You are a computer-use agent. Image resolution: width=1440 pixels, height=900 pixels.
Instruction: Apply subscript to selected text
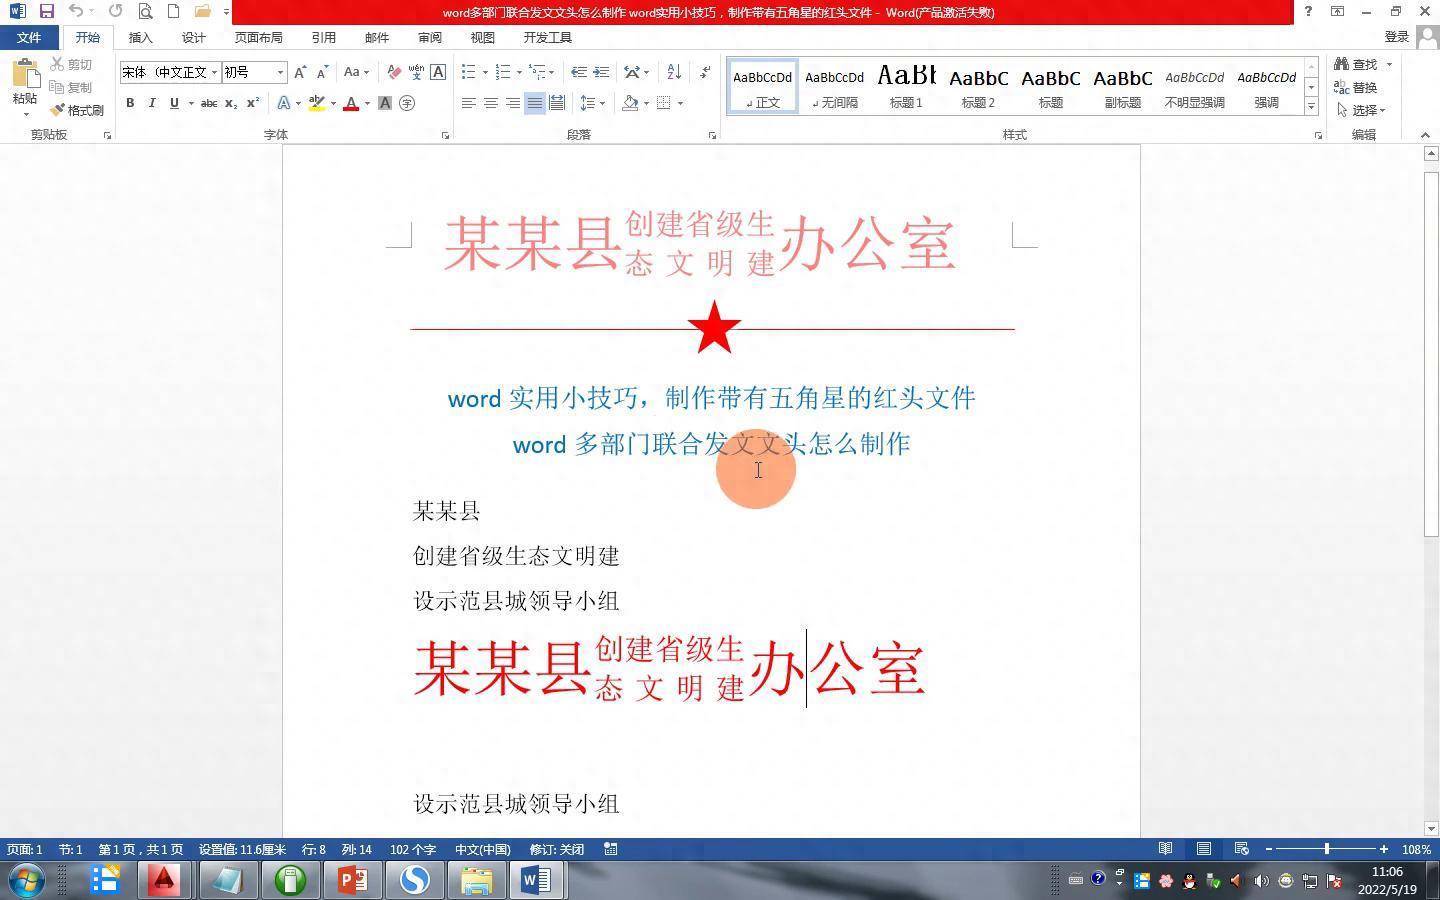point(231,103)
